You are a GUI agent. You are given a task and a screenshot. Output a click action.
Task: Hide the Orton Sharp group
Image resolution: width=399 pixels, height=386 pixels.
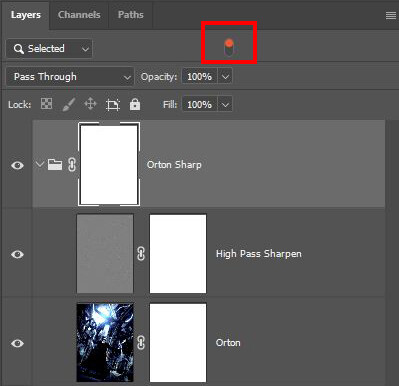[x=17, y=165]
